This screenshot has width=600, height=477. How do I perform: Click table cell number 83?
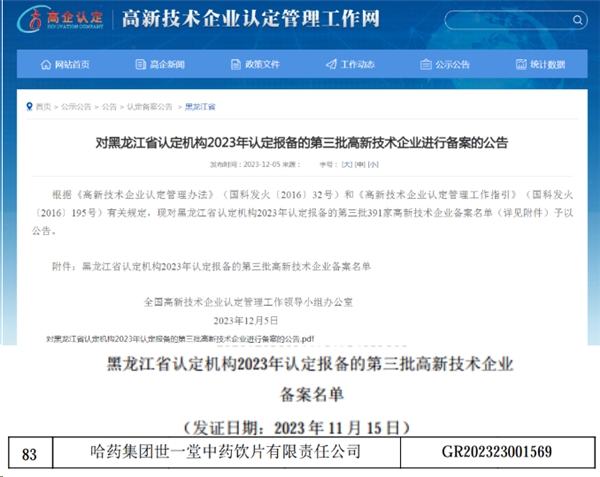tap(30, 453)
